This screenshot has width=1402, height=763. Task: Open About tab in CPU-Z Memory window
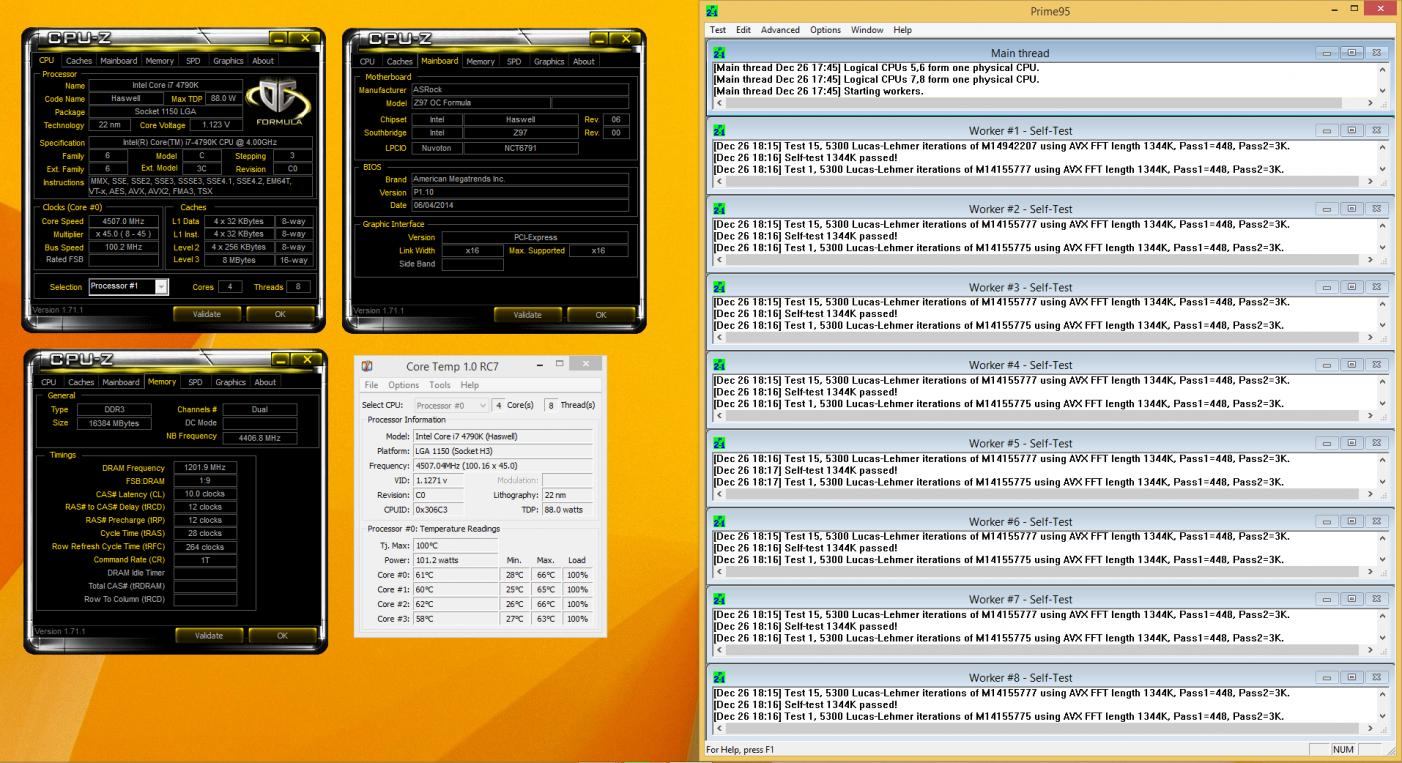(x=265, y=382)
